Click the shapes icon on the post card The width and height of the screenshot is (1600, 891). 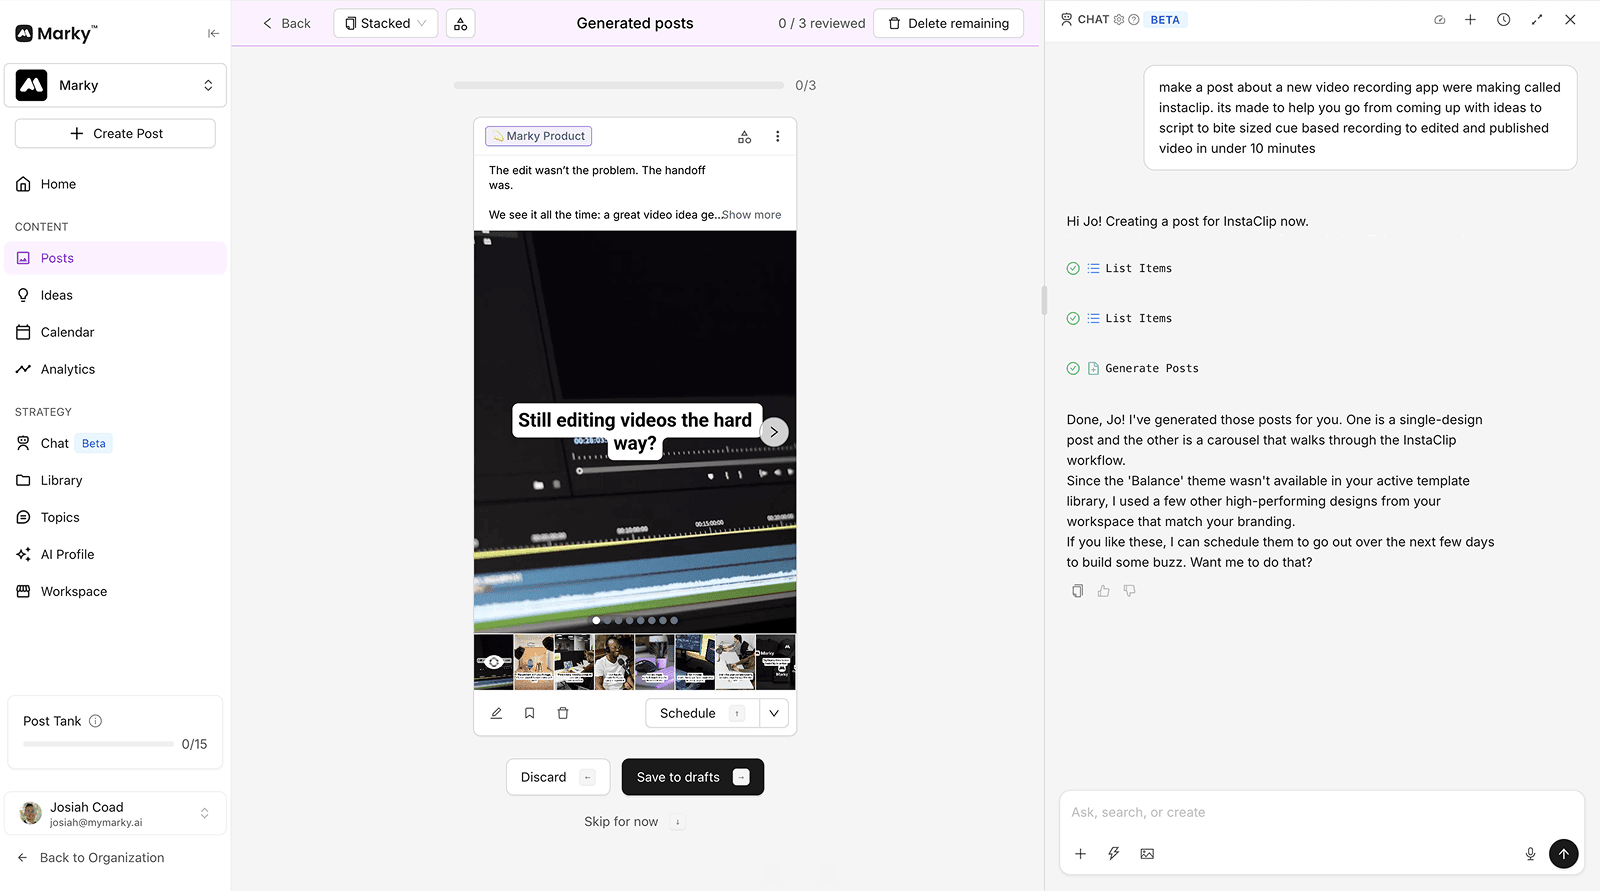[x=744, y=137]
